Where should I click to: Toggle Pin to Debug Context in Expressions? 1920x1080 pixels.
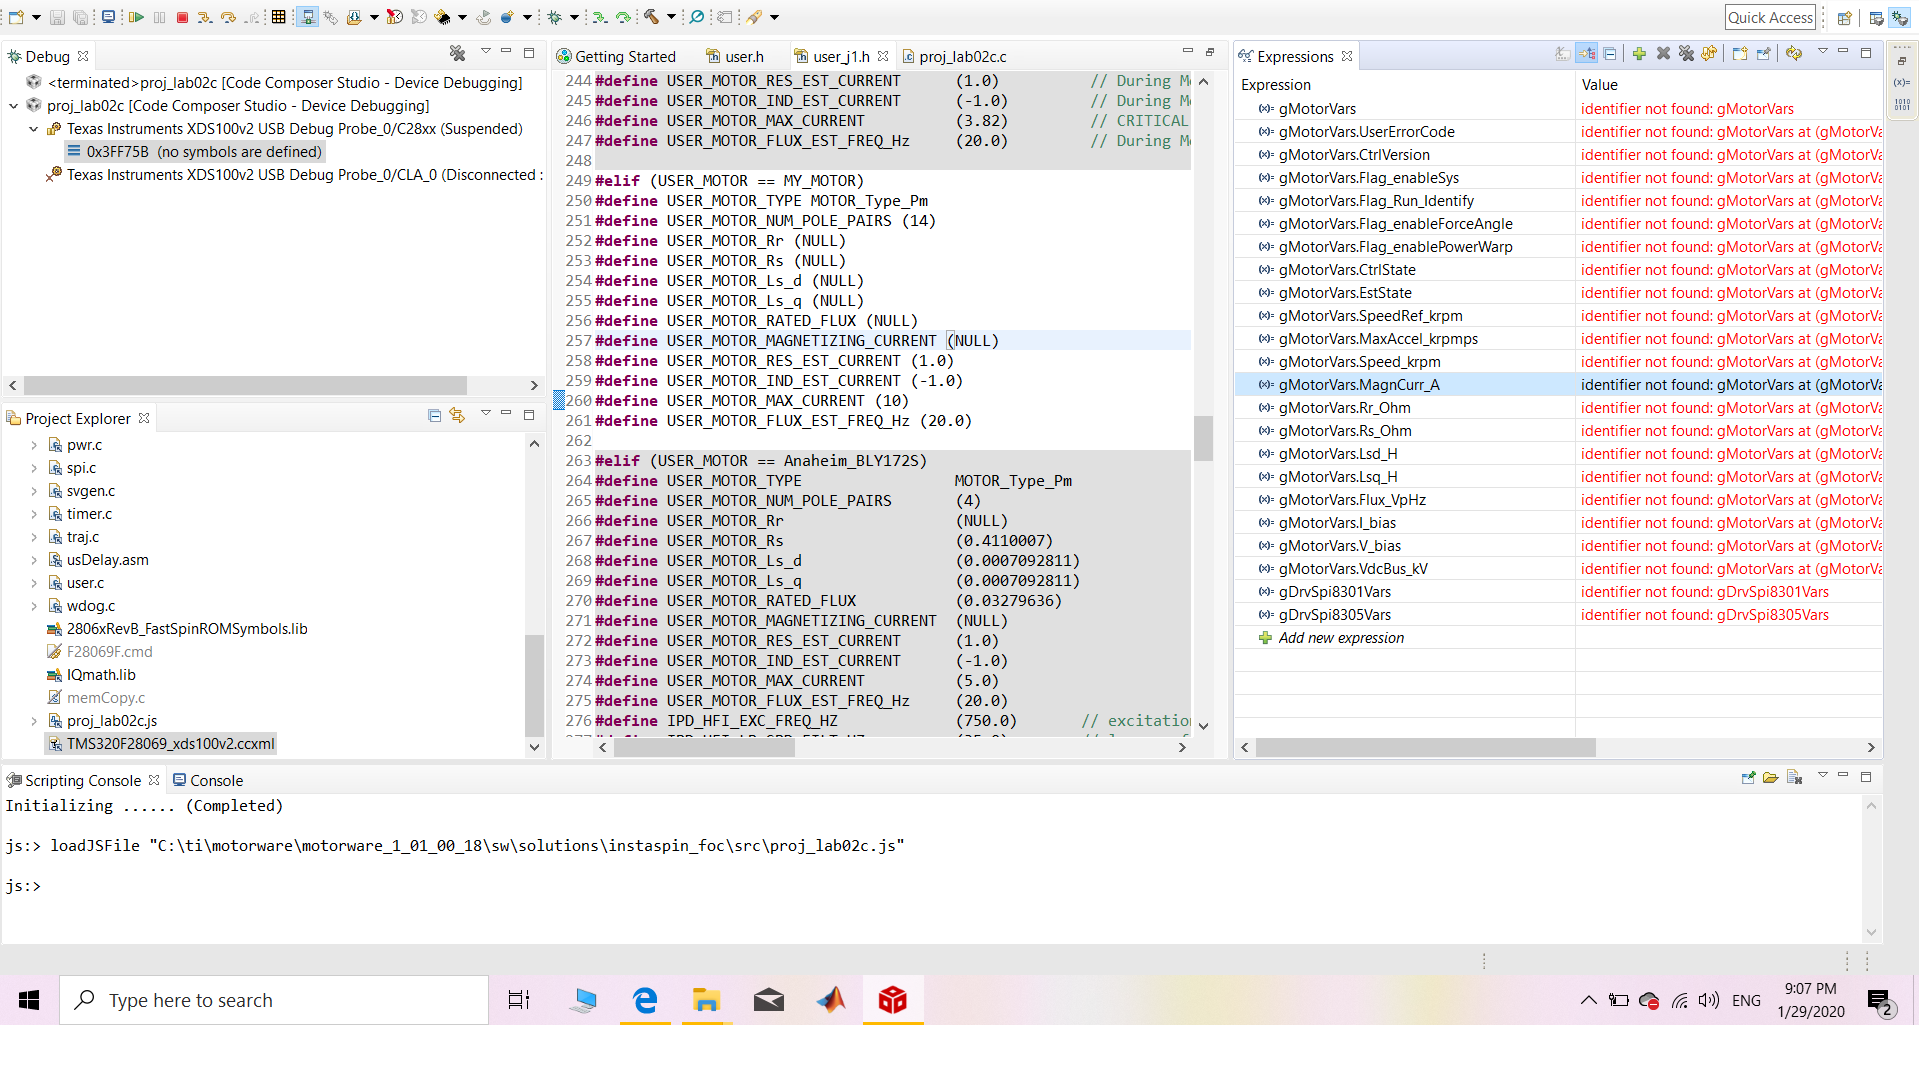click(1763, 54)
